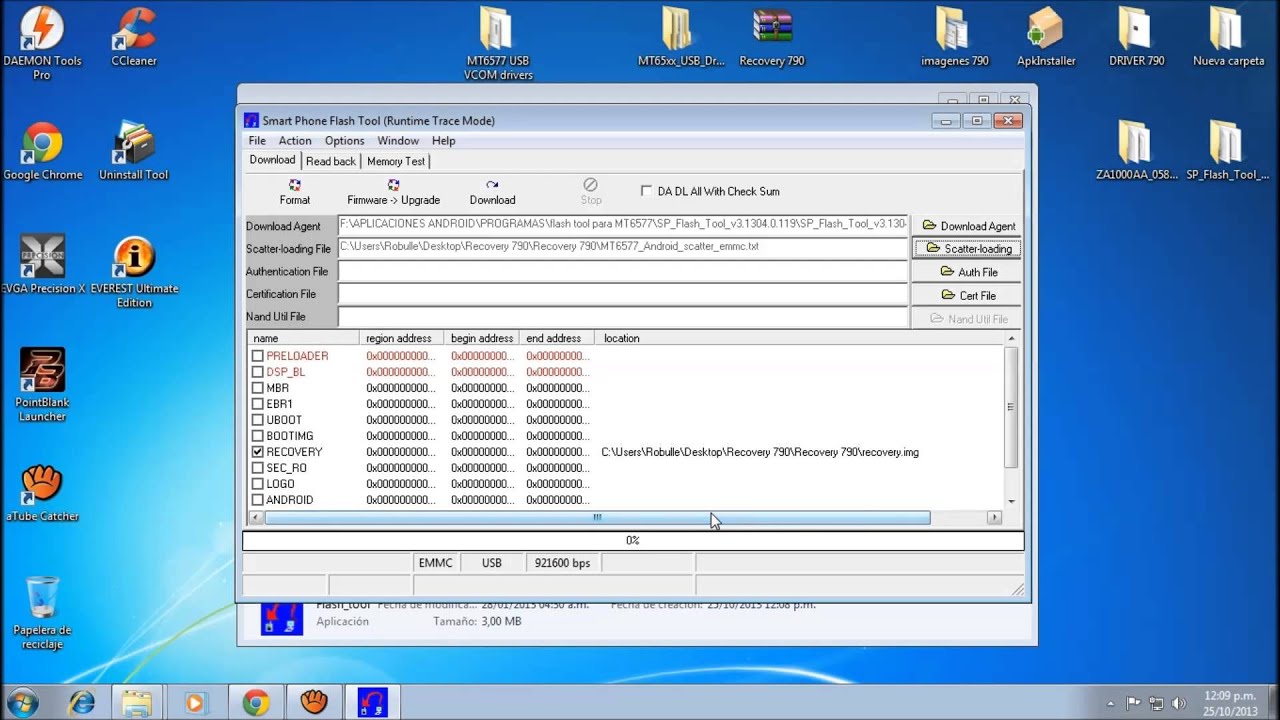The width and height of the screenshot is (1280, 720).
Task: Click the Scatter-loading button
Action: click(x=967, y=248)
